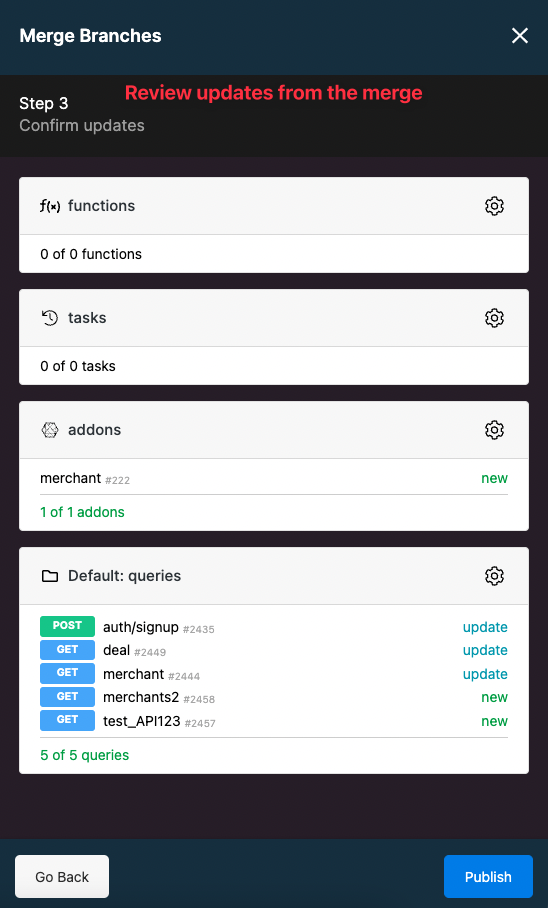Click the 1 of 1 addons summary
548x908 pixels.
(82, 512)
